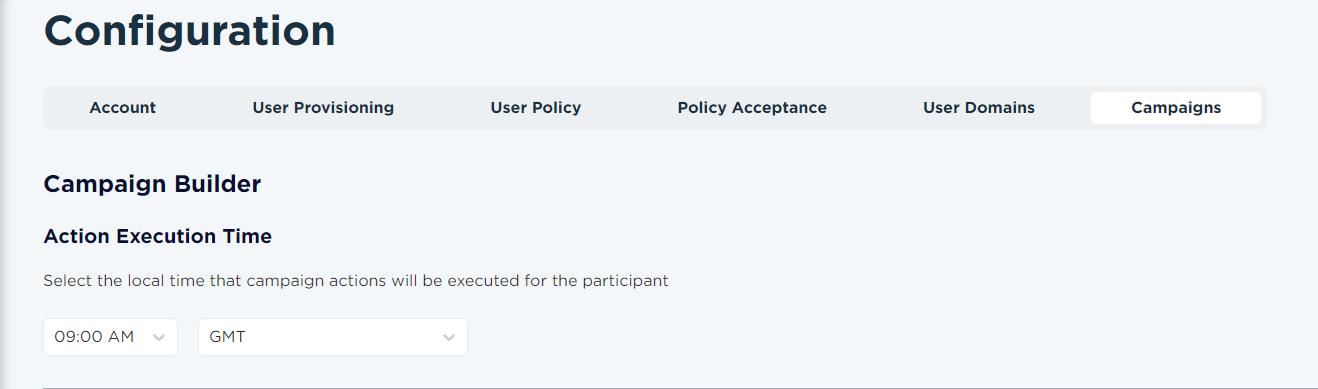Click the local time description sentence
The image size is (1318, 389).
point(356,281)
